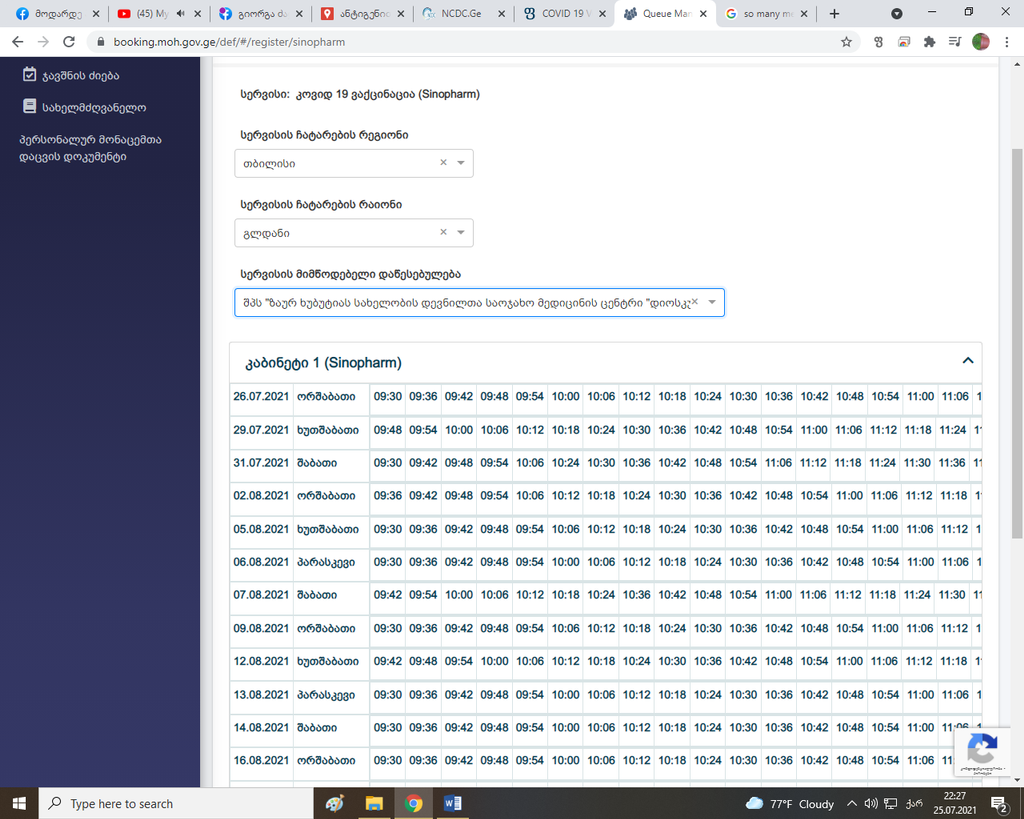This screenshot has height=819, width=1024.
Task: Open Chrome three-dot menu
Action: [x=1006, y=42]
